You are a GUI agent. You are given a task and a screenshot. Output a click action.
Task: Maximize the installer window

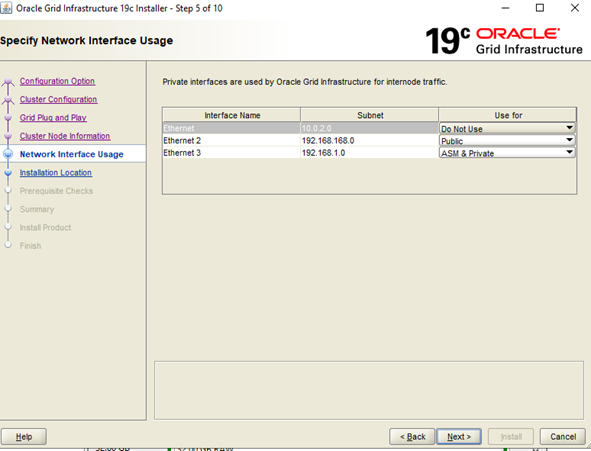pos(540,8)
